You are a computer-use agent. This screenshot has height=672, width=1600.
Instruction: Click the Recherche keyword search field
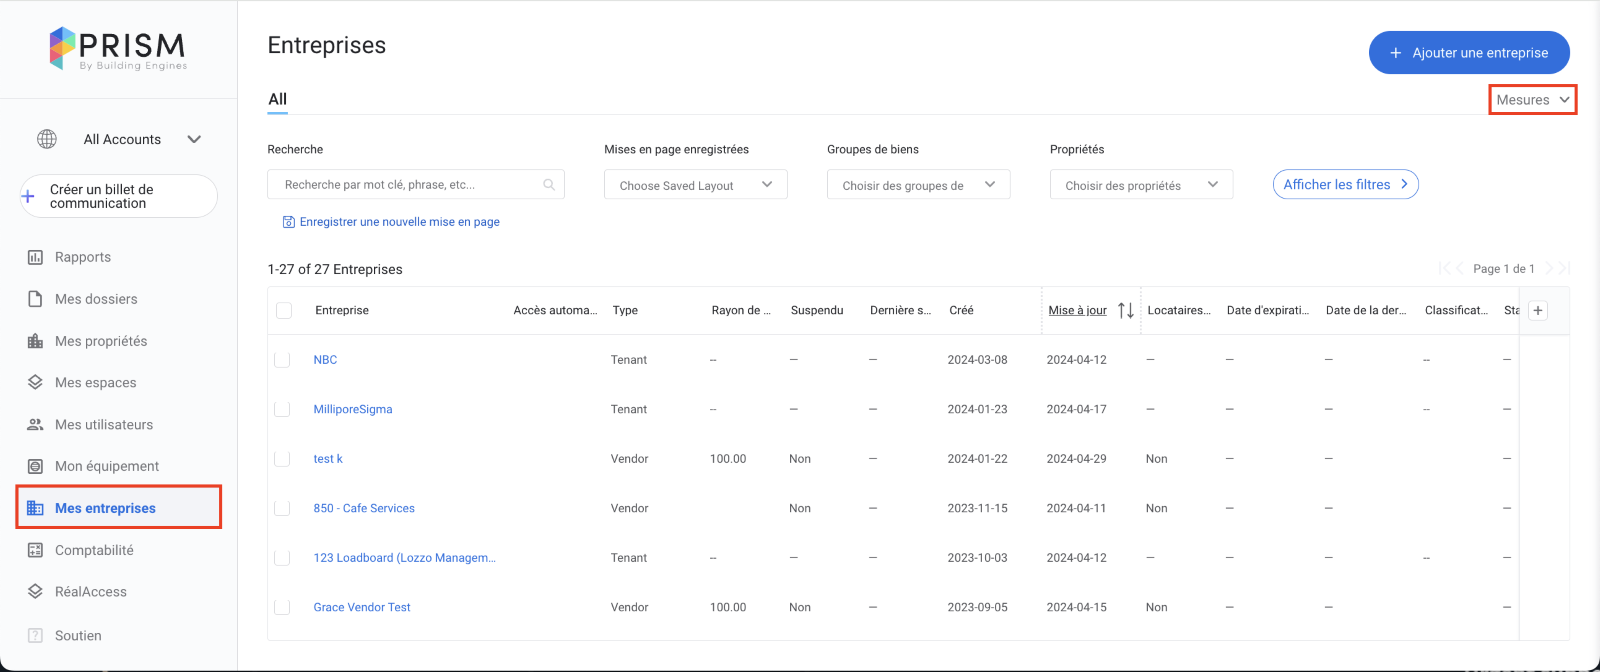tap(412, 185)
